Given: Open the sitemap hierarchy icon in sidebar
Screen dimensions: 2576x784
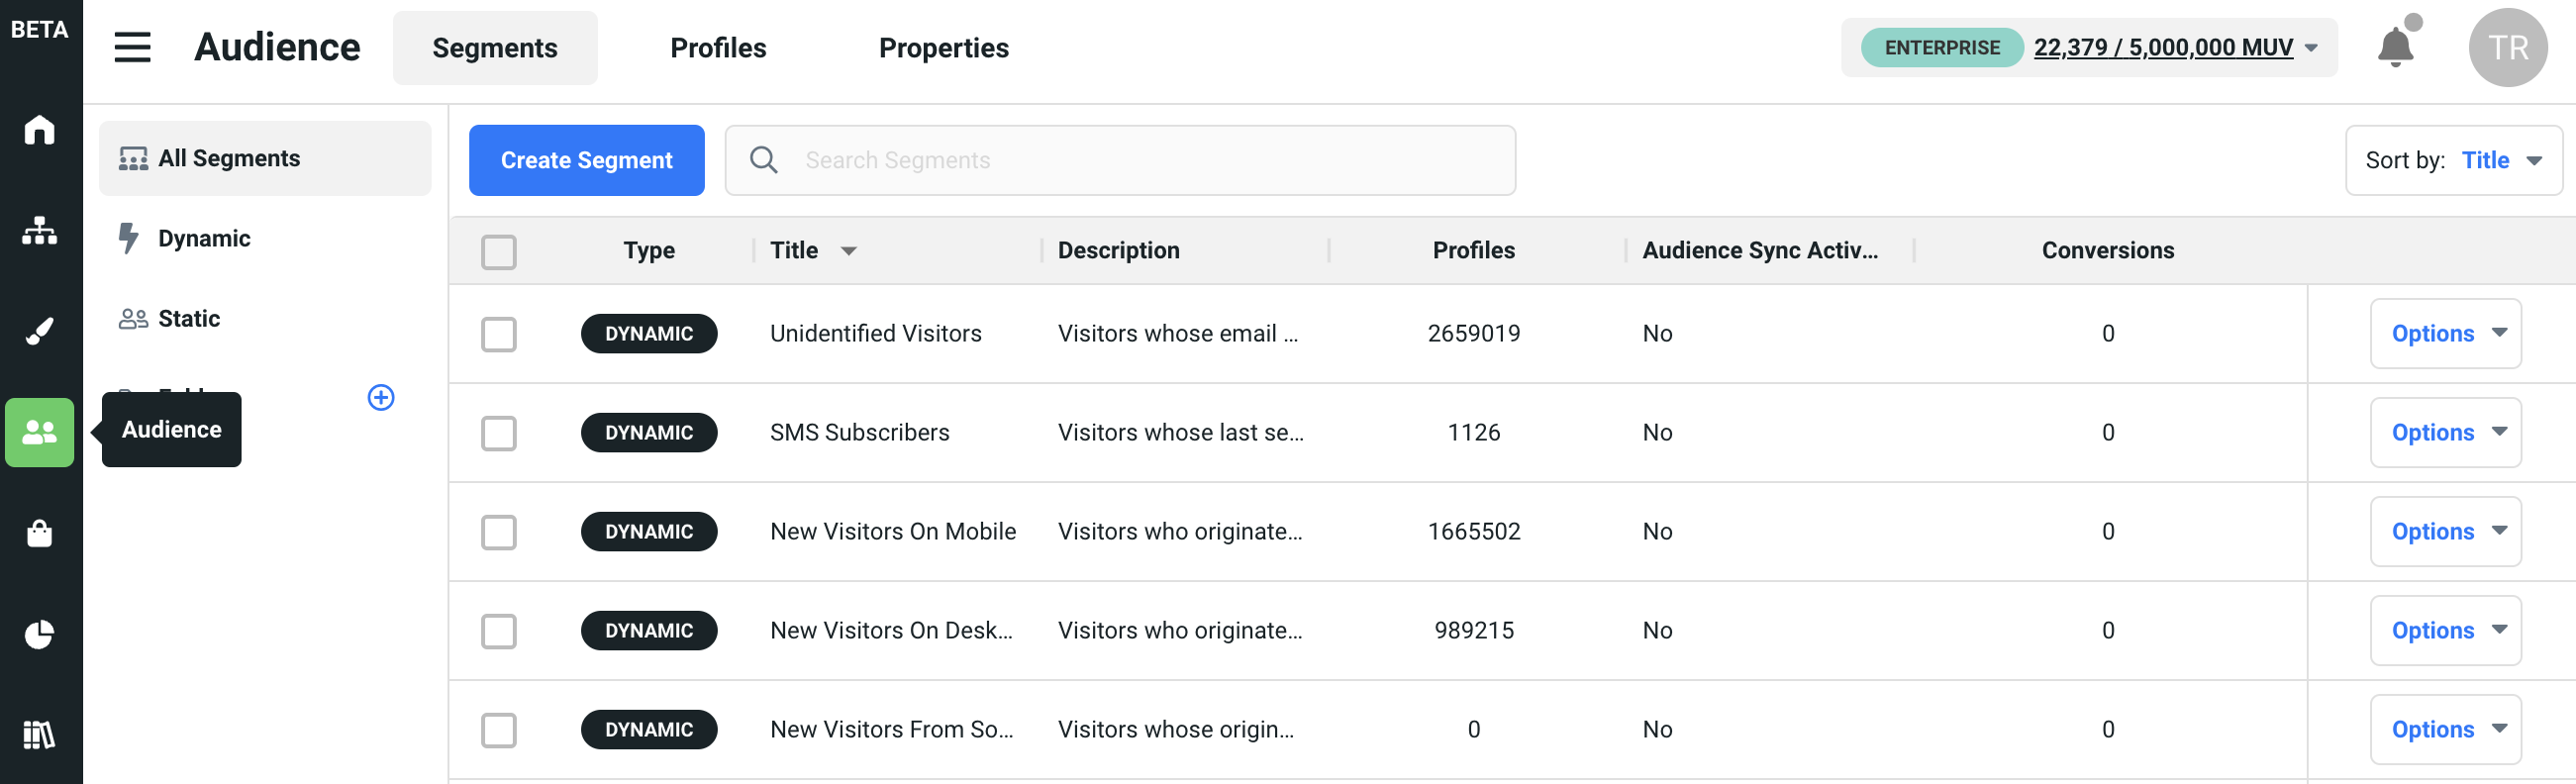Looking at the screenshot, I should [40, 231].
